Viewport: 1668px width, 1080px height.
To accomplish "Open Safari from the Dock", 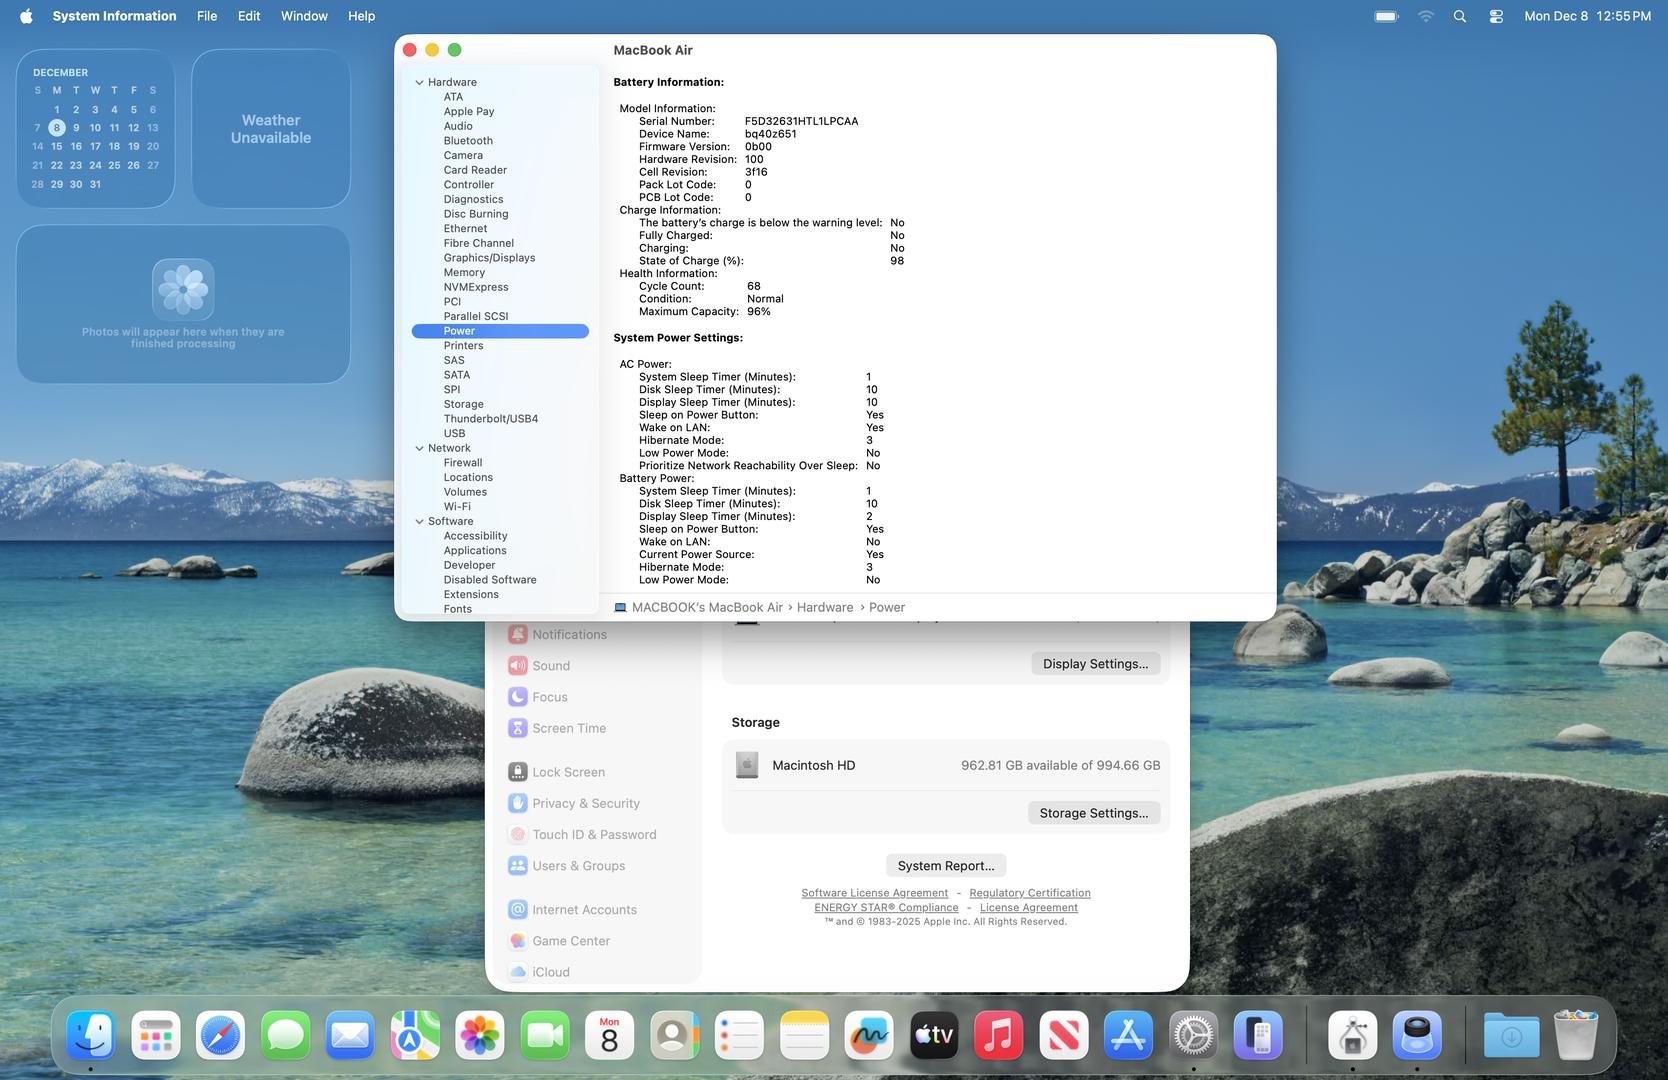I will tap(220, 1035).
